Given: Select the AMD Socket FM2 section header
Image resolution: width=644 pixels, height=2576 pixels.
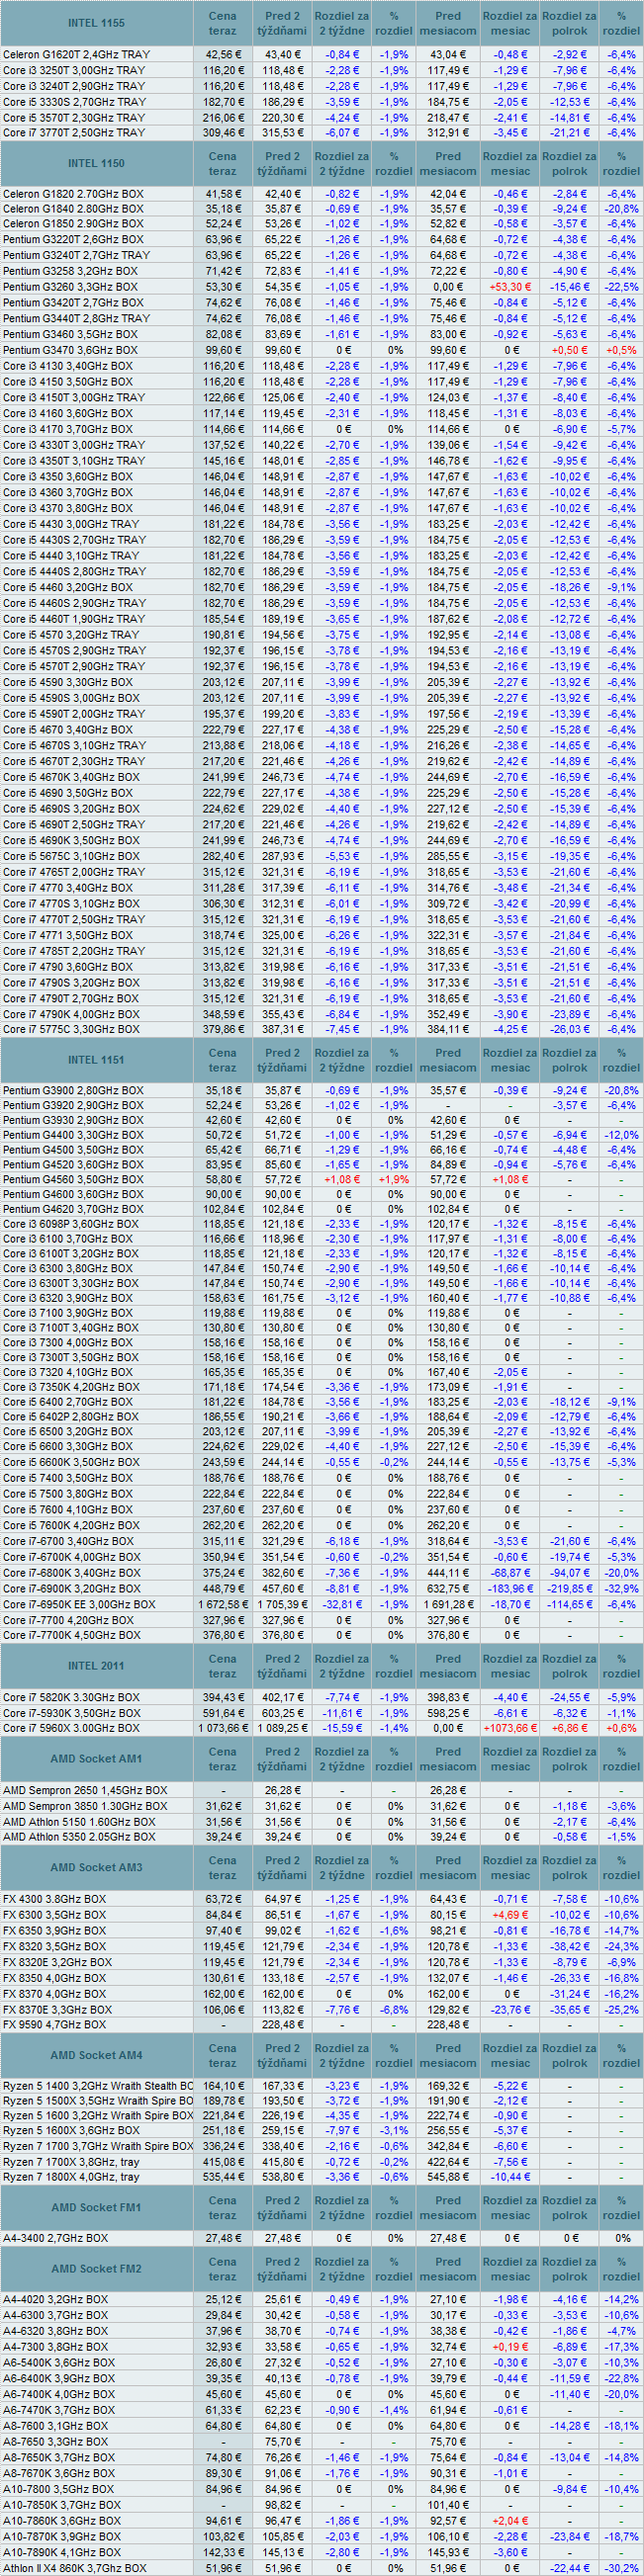Looking at the screenshot, I should (96, 2269).
